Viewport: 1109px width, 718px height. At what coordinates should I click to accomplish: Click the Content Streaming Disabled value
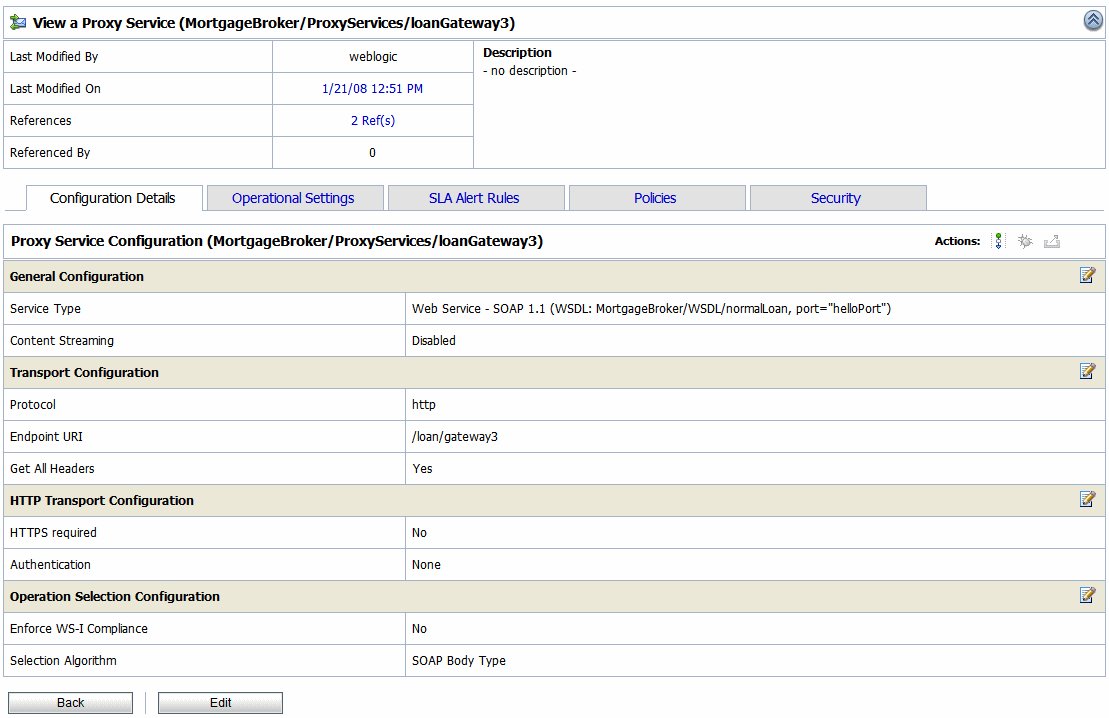(x=434, y=340)
